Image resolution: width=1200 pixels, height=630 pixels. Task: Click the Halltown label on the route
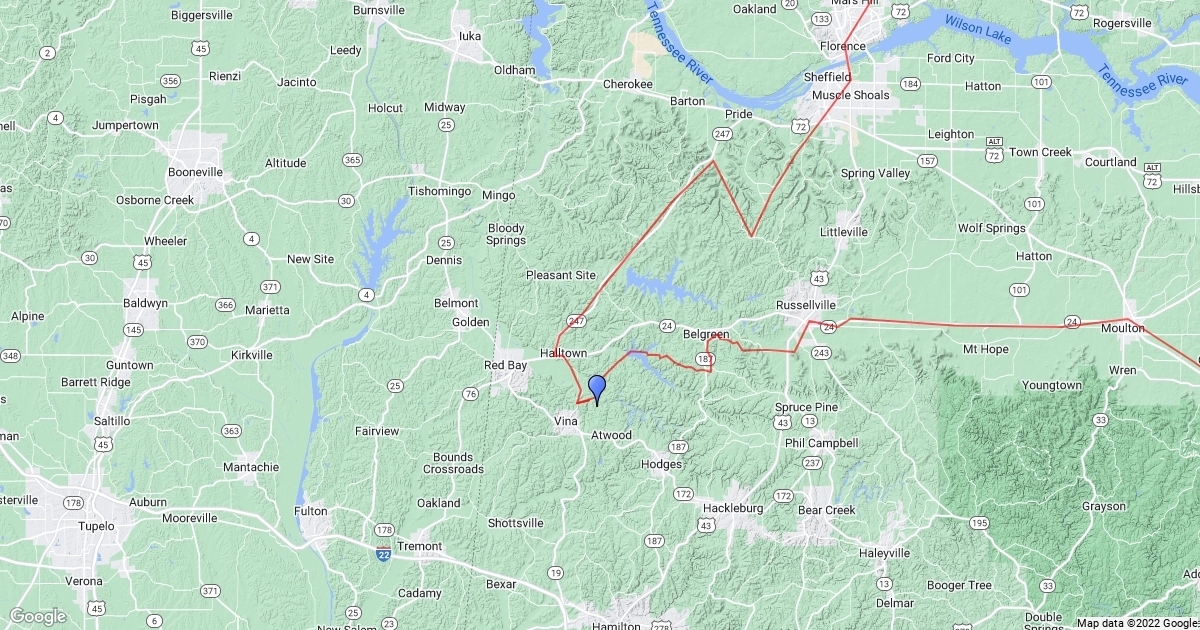pos(563,354)
